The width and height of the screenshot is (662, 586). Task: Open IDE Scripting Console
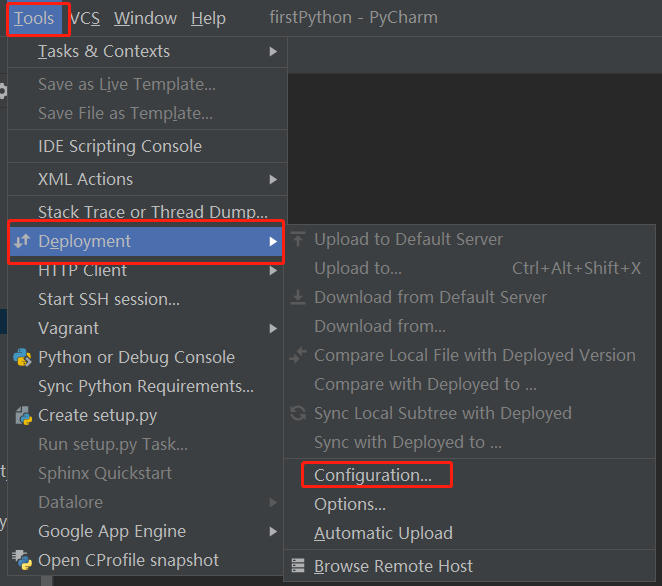point(147,146)
